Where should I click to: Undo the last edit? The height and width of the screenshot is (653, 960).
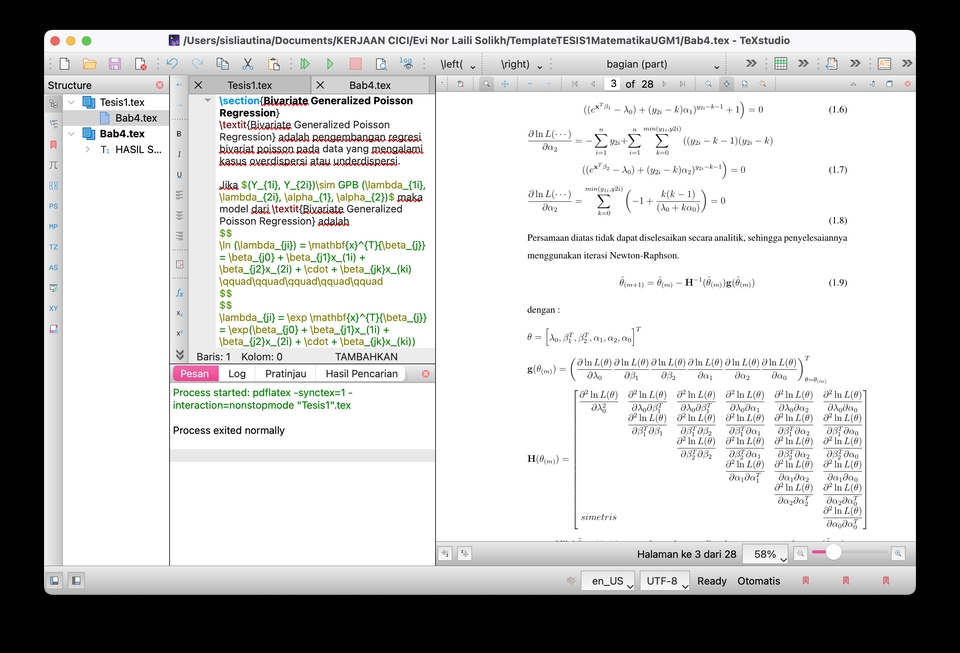coord(172,64)
